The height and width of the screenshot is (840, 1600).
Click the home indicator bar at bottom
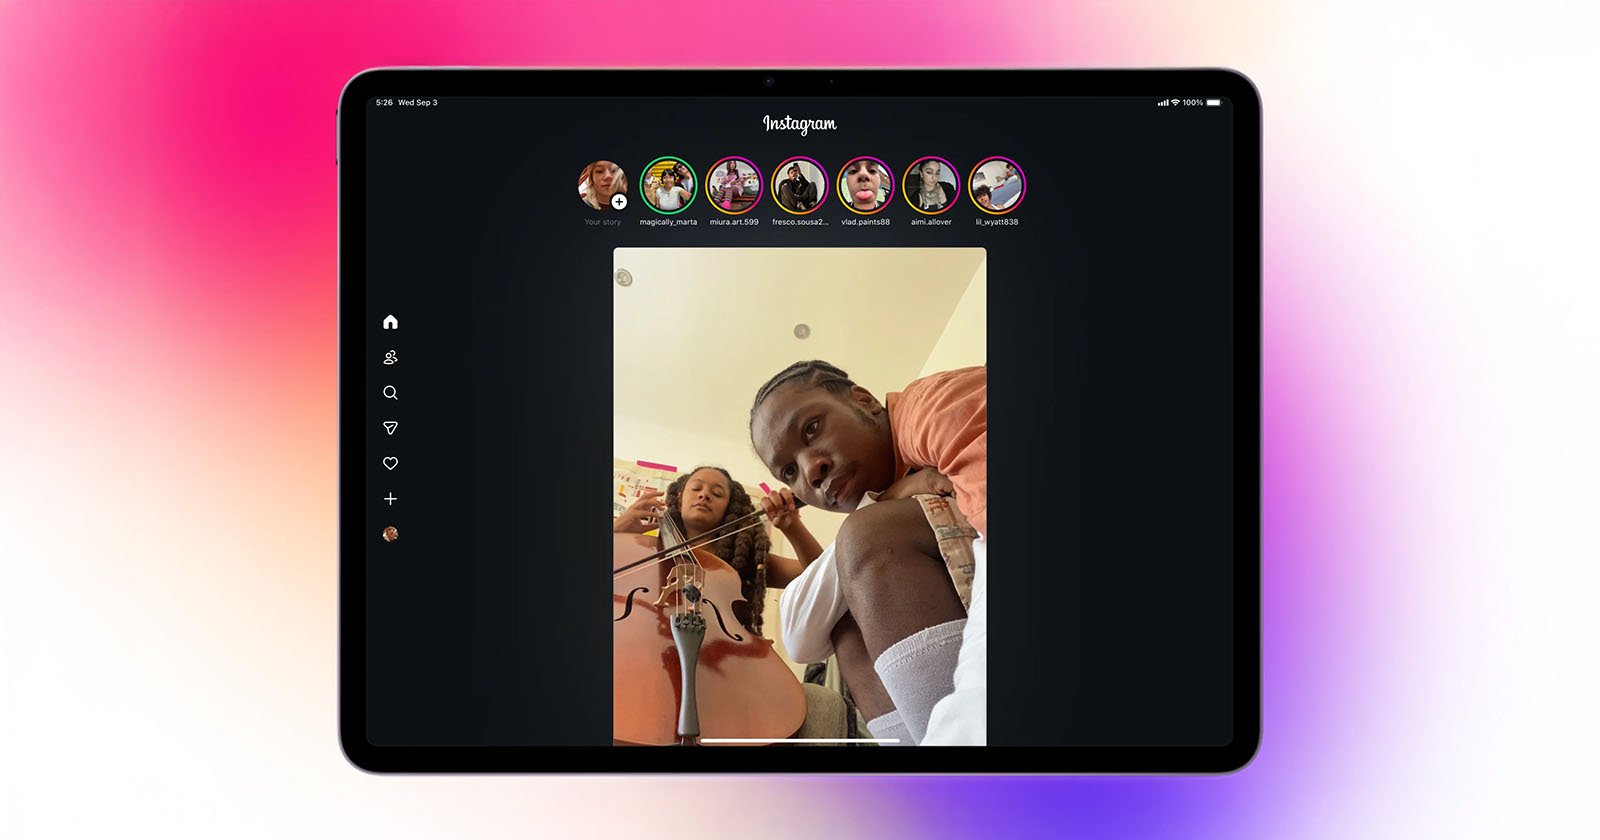pyautogui.click(x=799, y=741)
